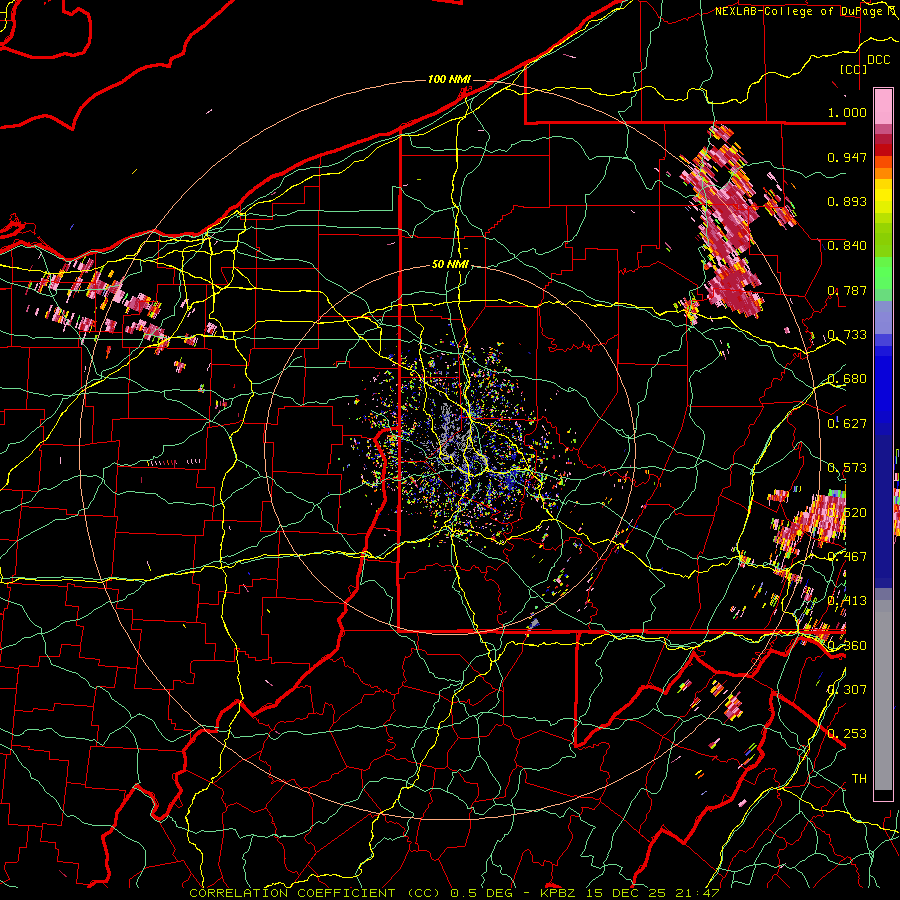The image size is (900, 900).
Task: Click the 1.000 scale value
Action: point(847,112)
